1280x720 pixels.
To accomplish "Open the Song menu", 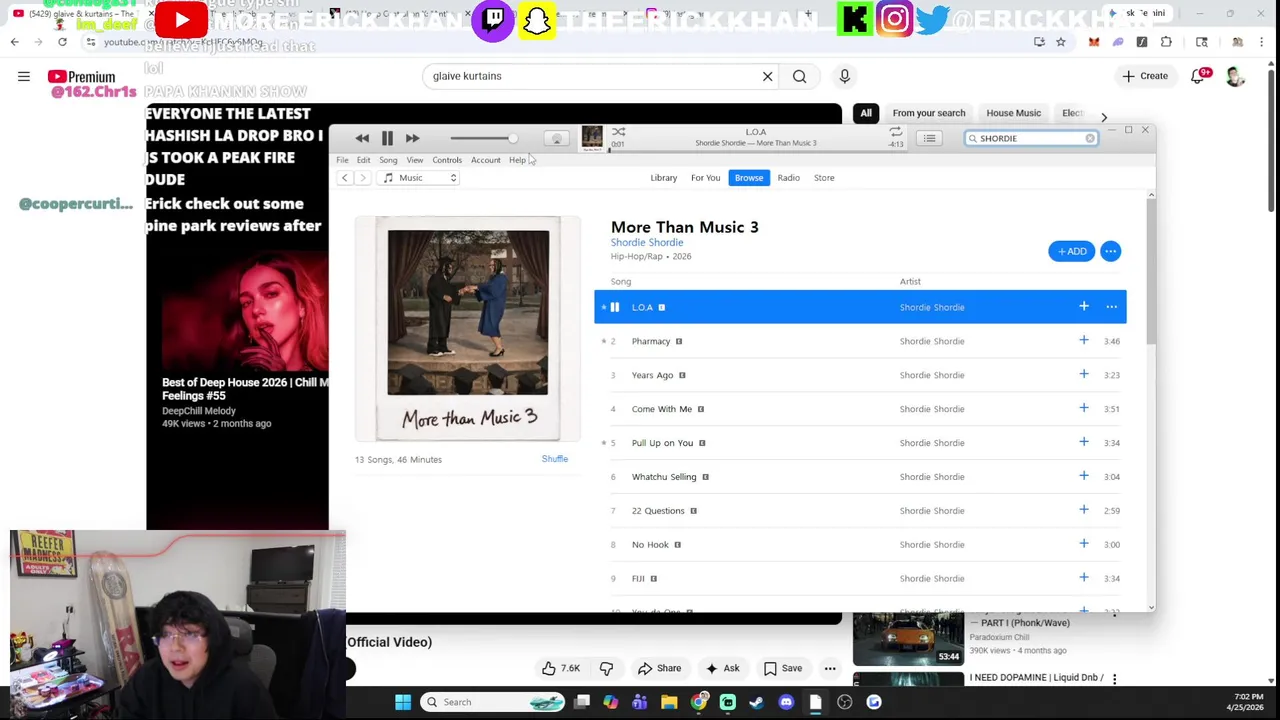I will (x=388, y=160).
